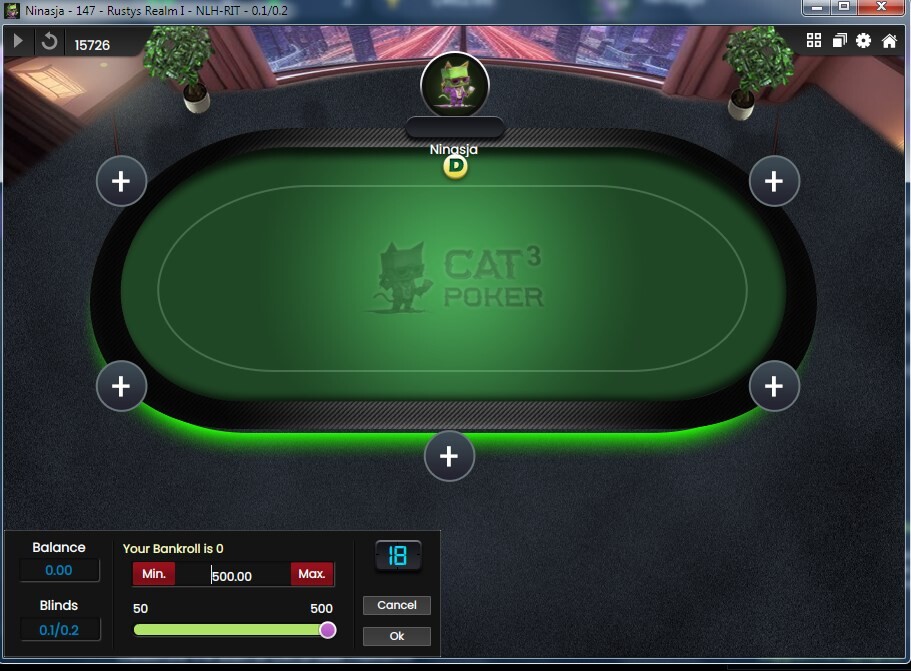911x671 pixels.
Task: Click the replay circular arrow icon
Action: (x=49, y=41)
